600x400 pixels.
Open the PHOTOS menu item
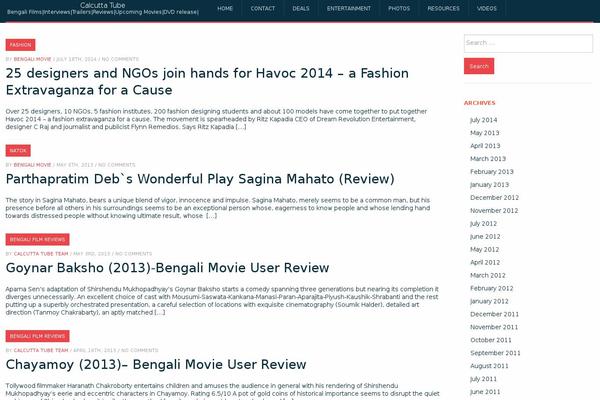(x=399, y=8)
